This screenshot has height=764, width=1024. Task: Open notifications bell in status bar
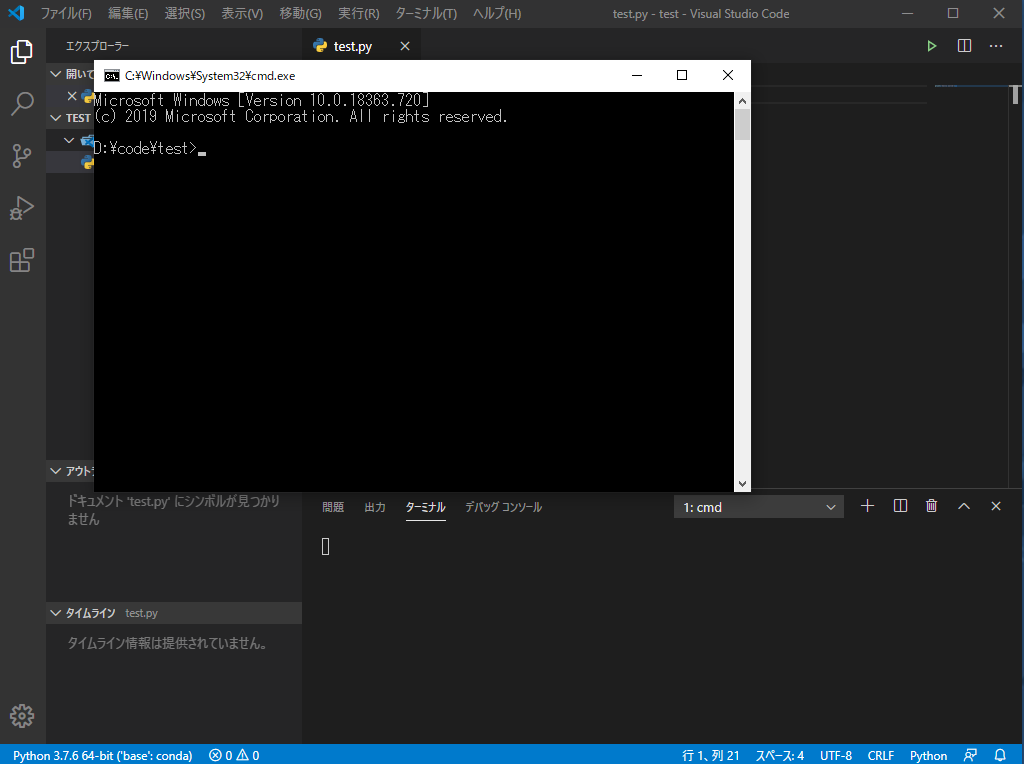tap(1000, 755)
